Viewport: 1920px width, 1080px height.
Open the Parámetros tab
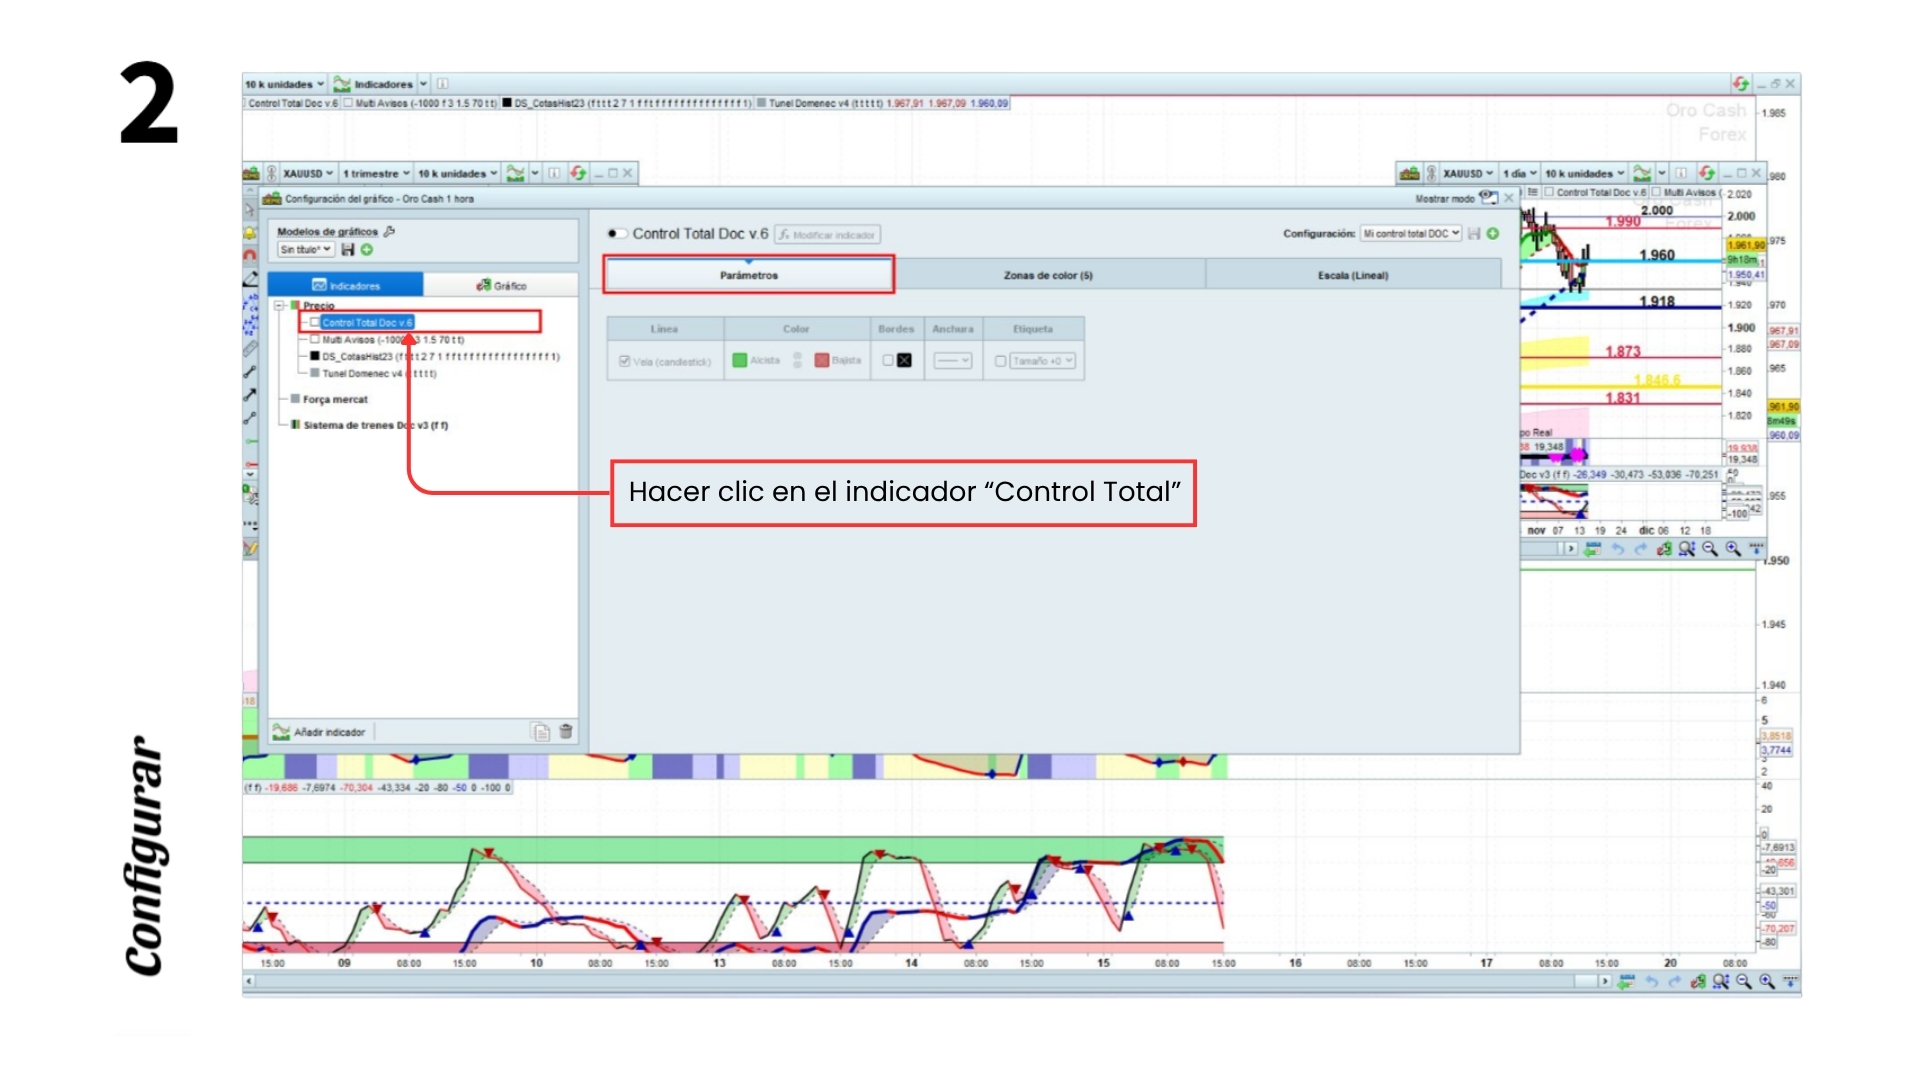tap(749, 275)
